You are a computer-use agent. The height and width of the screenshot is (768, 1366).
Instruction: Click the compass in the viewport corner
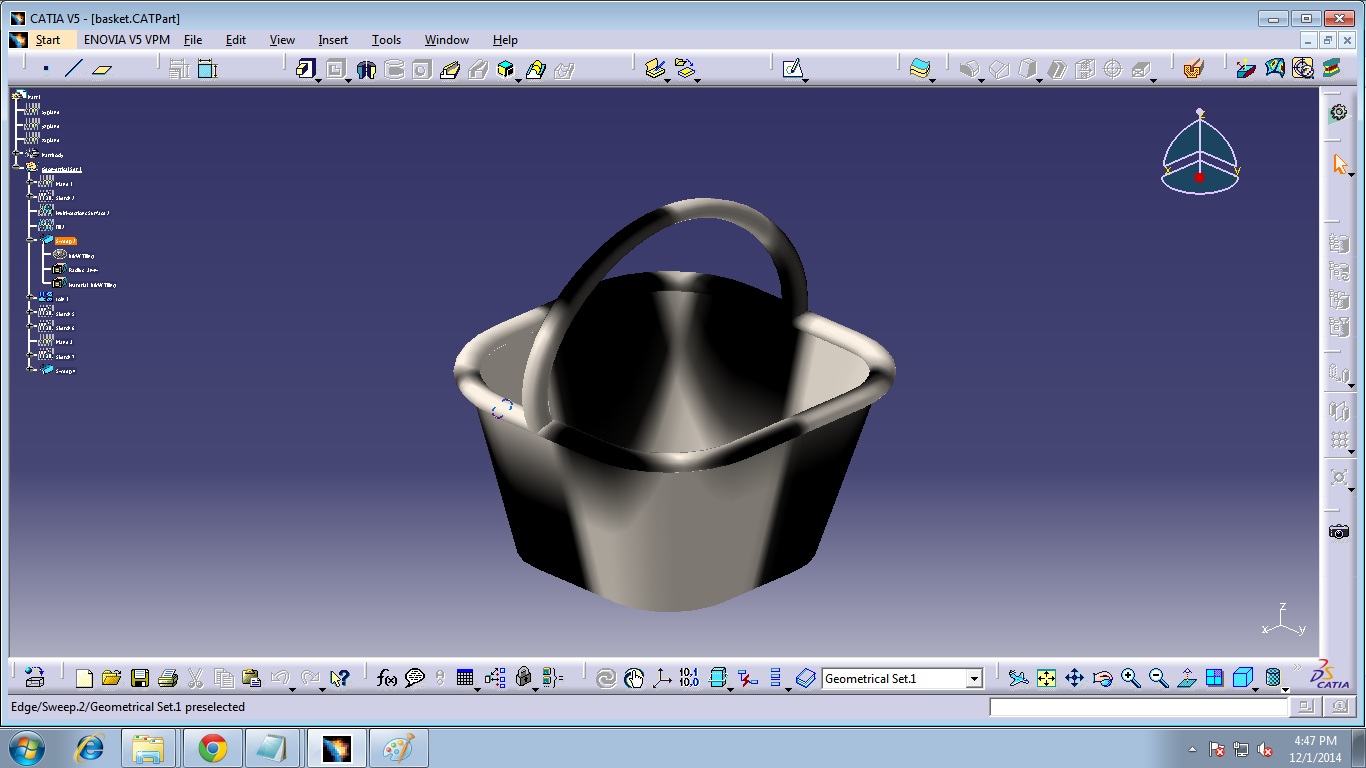point(1200,152)
